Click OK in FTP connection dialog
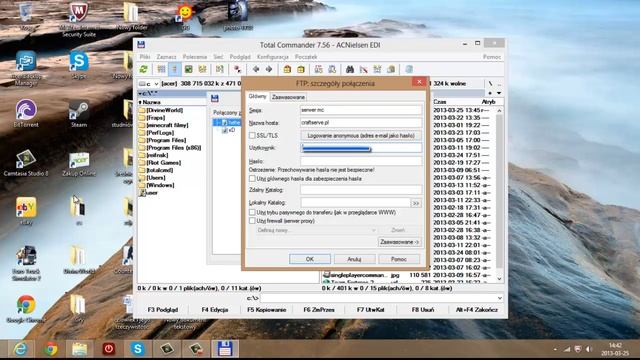 pos(310,259)
